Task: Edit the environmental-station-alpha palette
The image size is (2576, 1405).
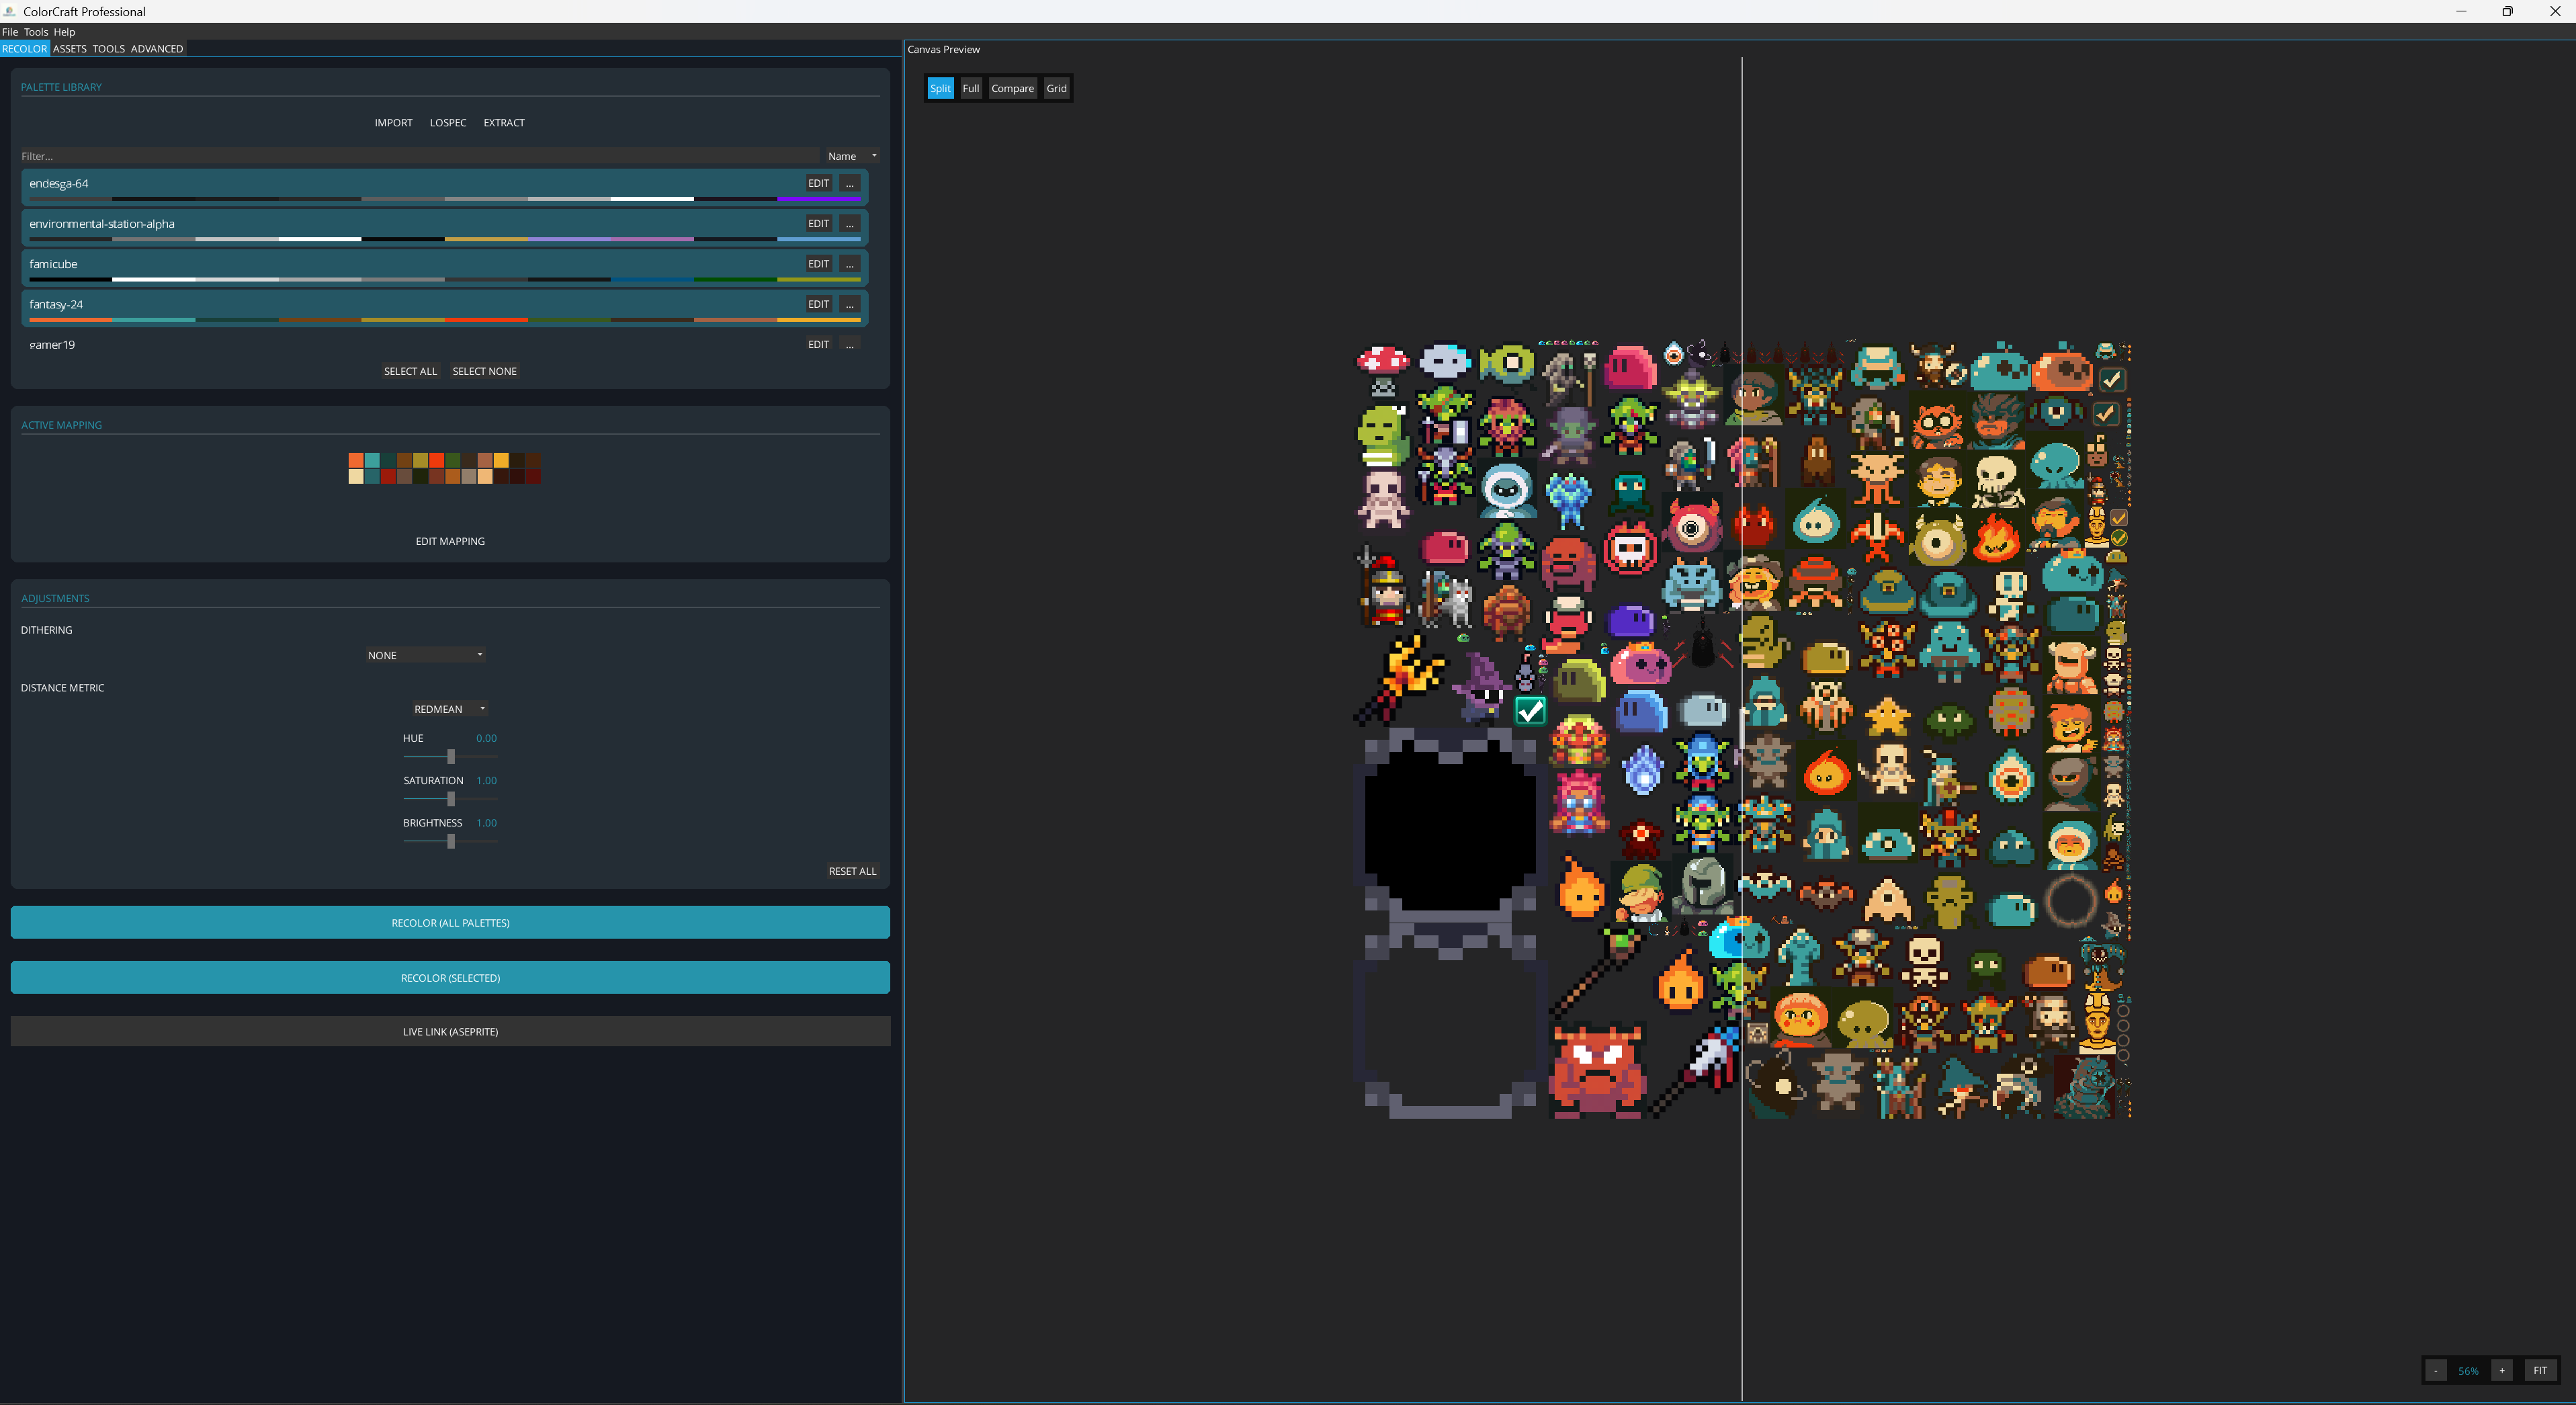Action: click(x=818, y=223)
